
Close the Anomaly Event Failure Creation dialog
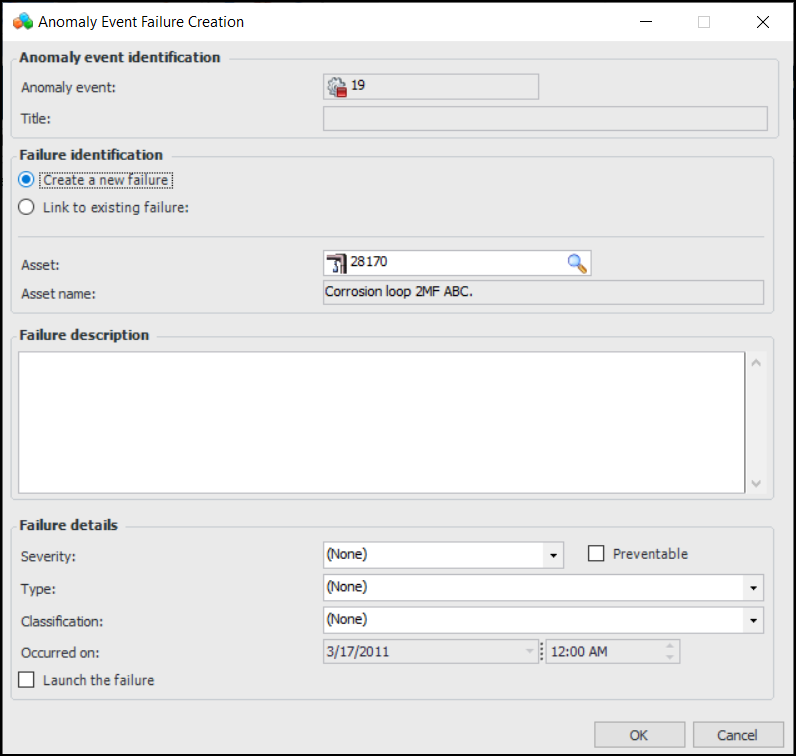(x=762, y=22)
